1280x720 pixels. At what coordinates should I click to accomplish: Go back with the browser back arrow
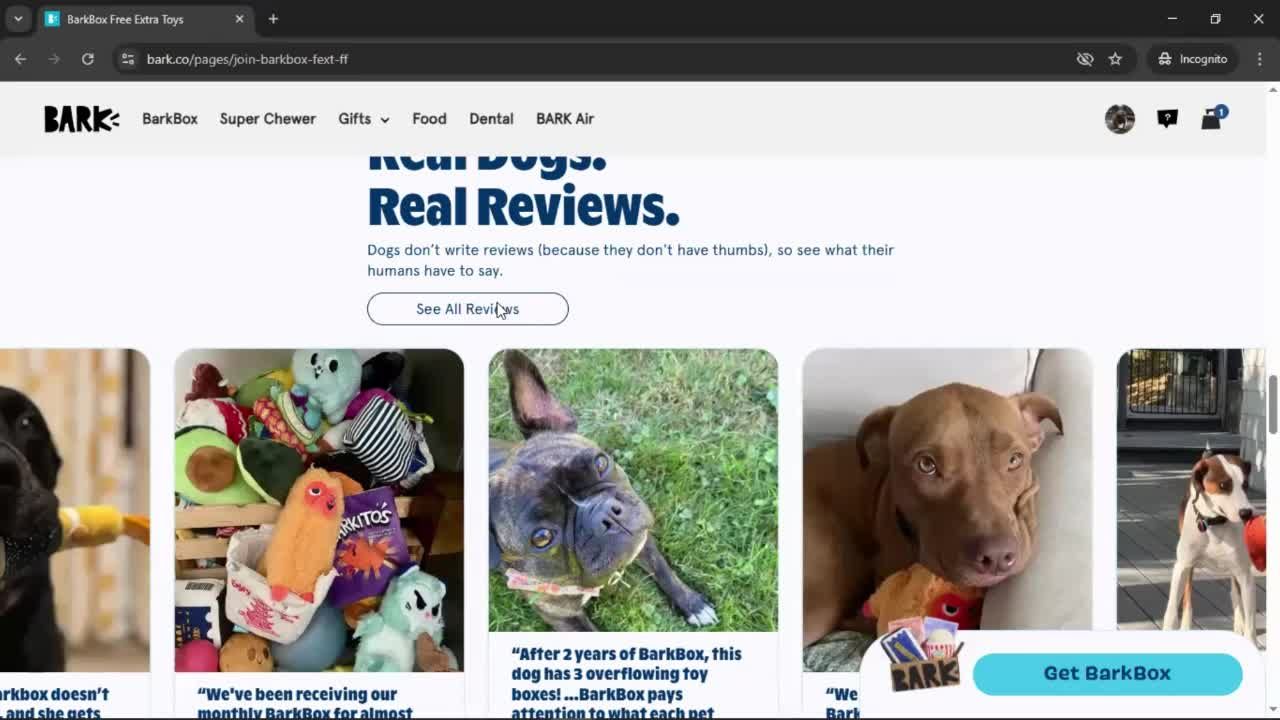tap(20, 59)
